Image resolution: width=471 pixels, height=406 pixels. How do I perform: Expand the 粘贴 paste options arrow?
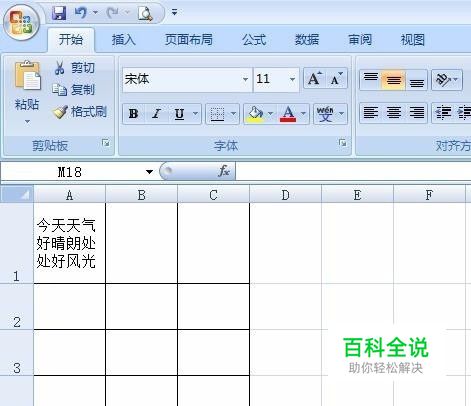click(27, 122)
